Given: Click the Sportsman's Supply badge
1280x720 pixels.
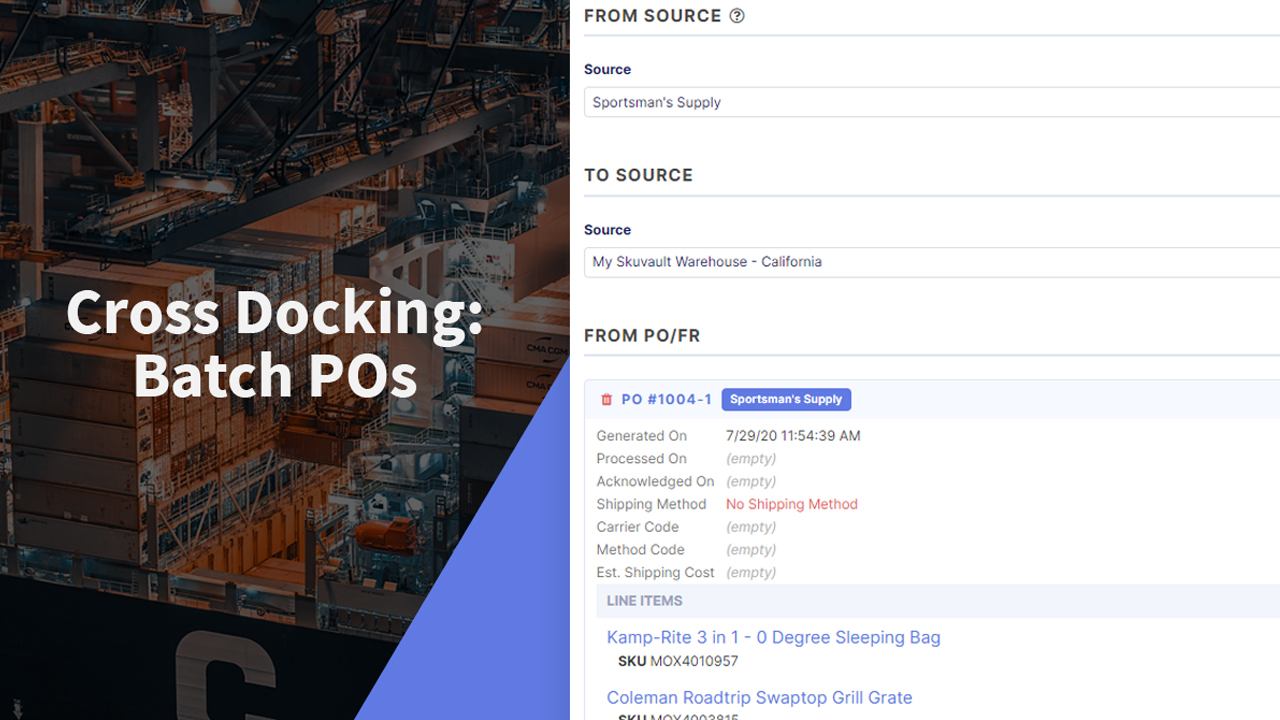Looking at the screenshot, I should point(786,400).
